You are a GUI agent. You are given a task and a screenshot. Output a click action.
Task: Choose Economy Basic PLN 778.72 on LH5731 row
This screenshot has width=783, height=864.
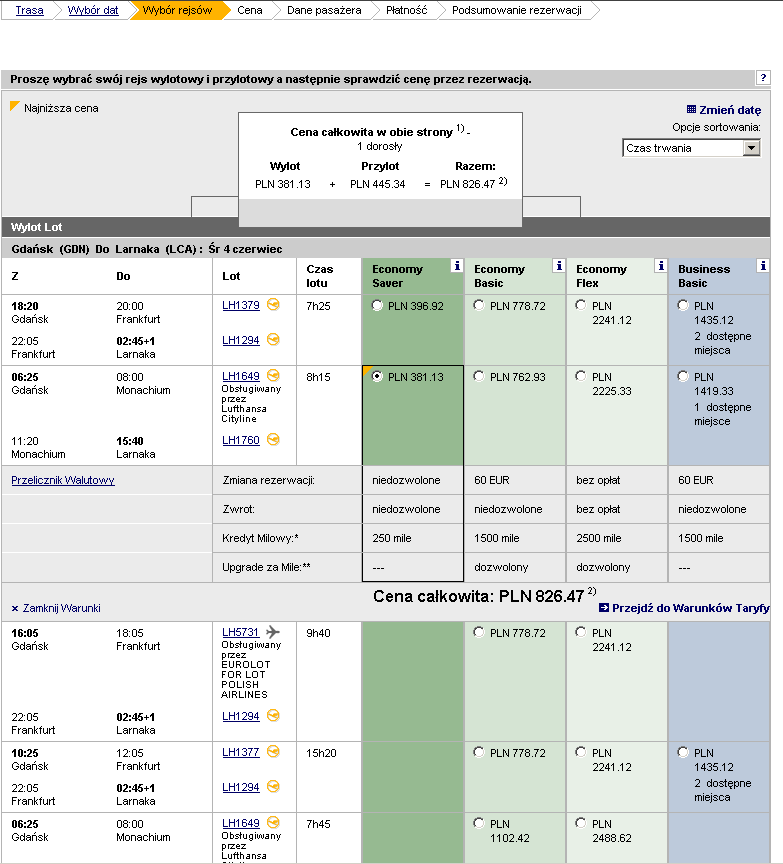479,632
